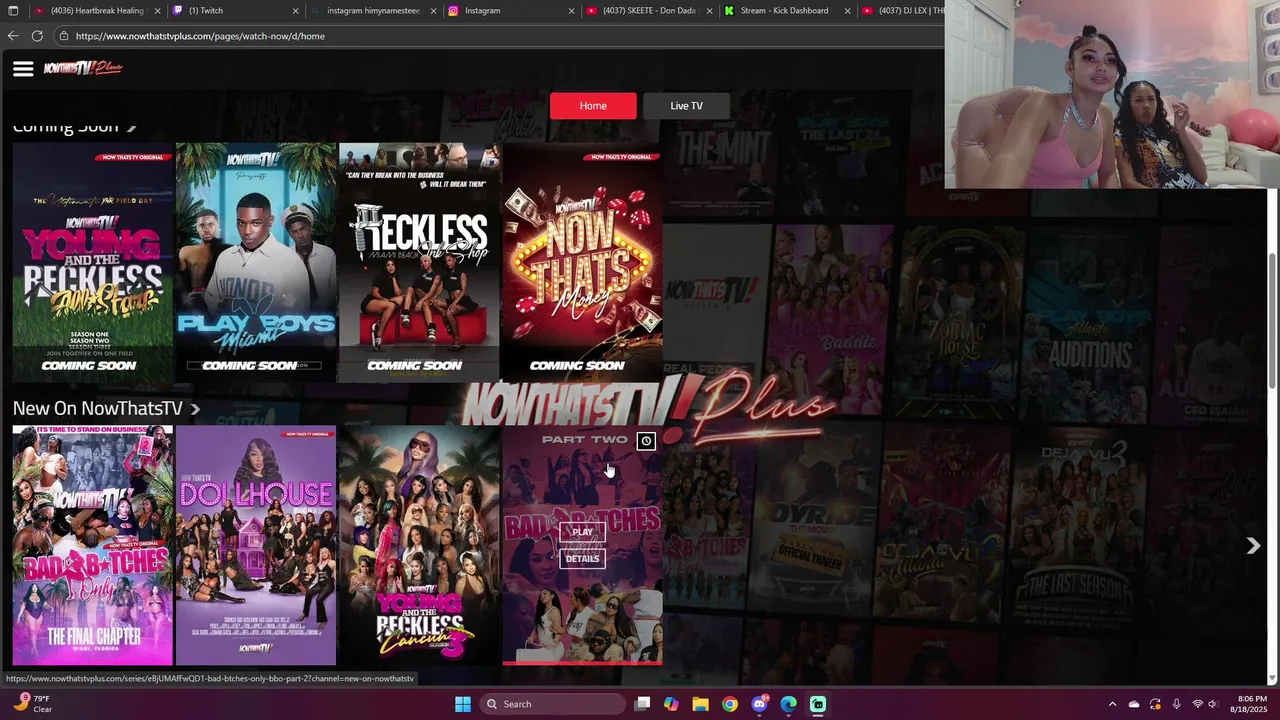
Task: Open Now Thats Money poster
Action: click(582, 262)
